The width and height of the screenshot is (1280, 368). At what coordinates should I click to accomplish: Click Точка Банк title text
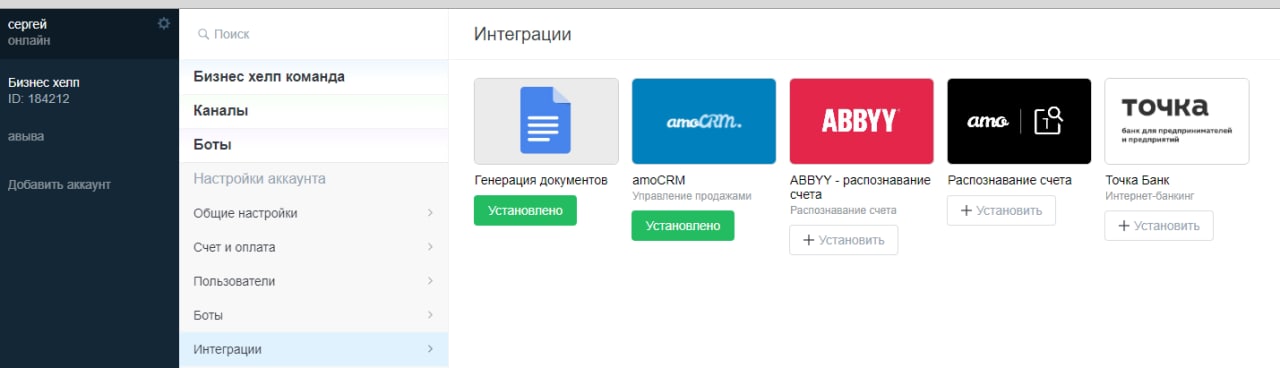1137,180
